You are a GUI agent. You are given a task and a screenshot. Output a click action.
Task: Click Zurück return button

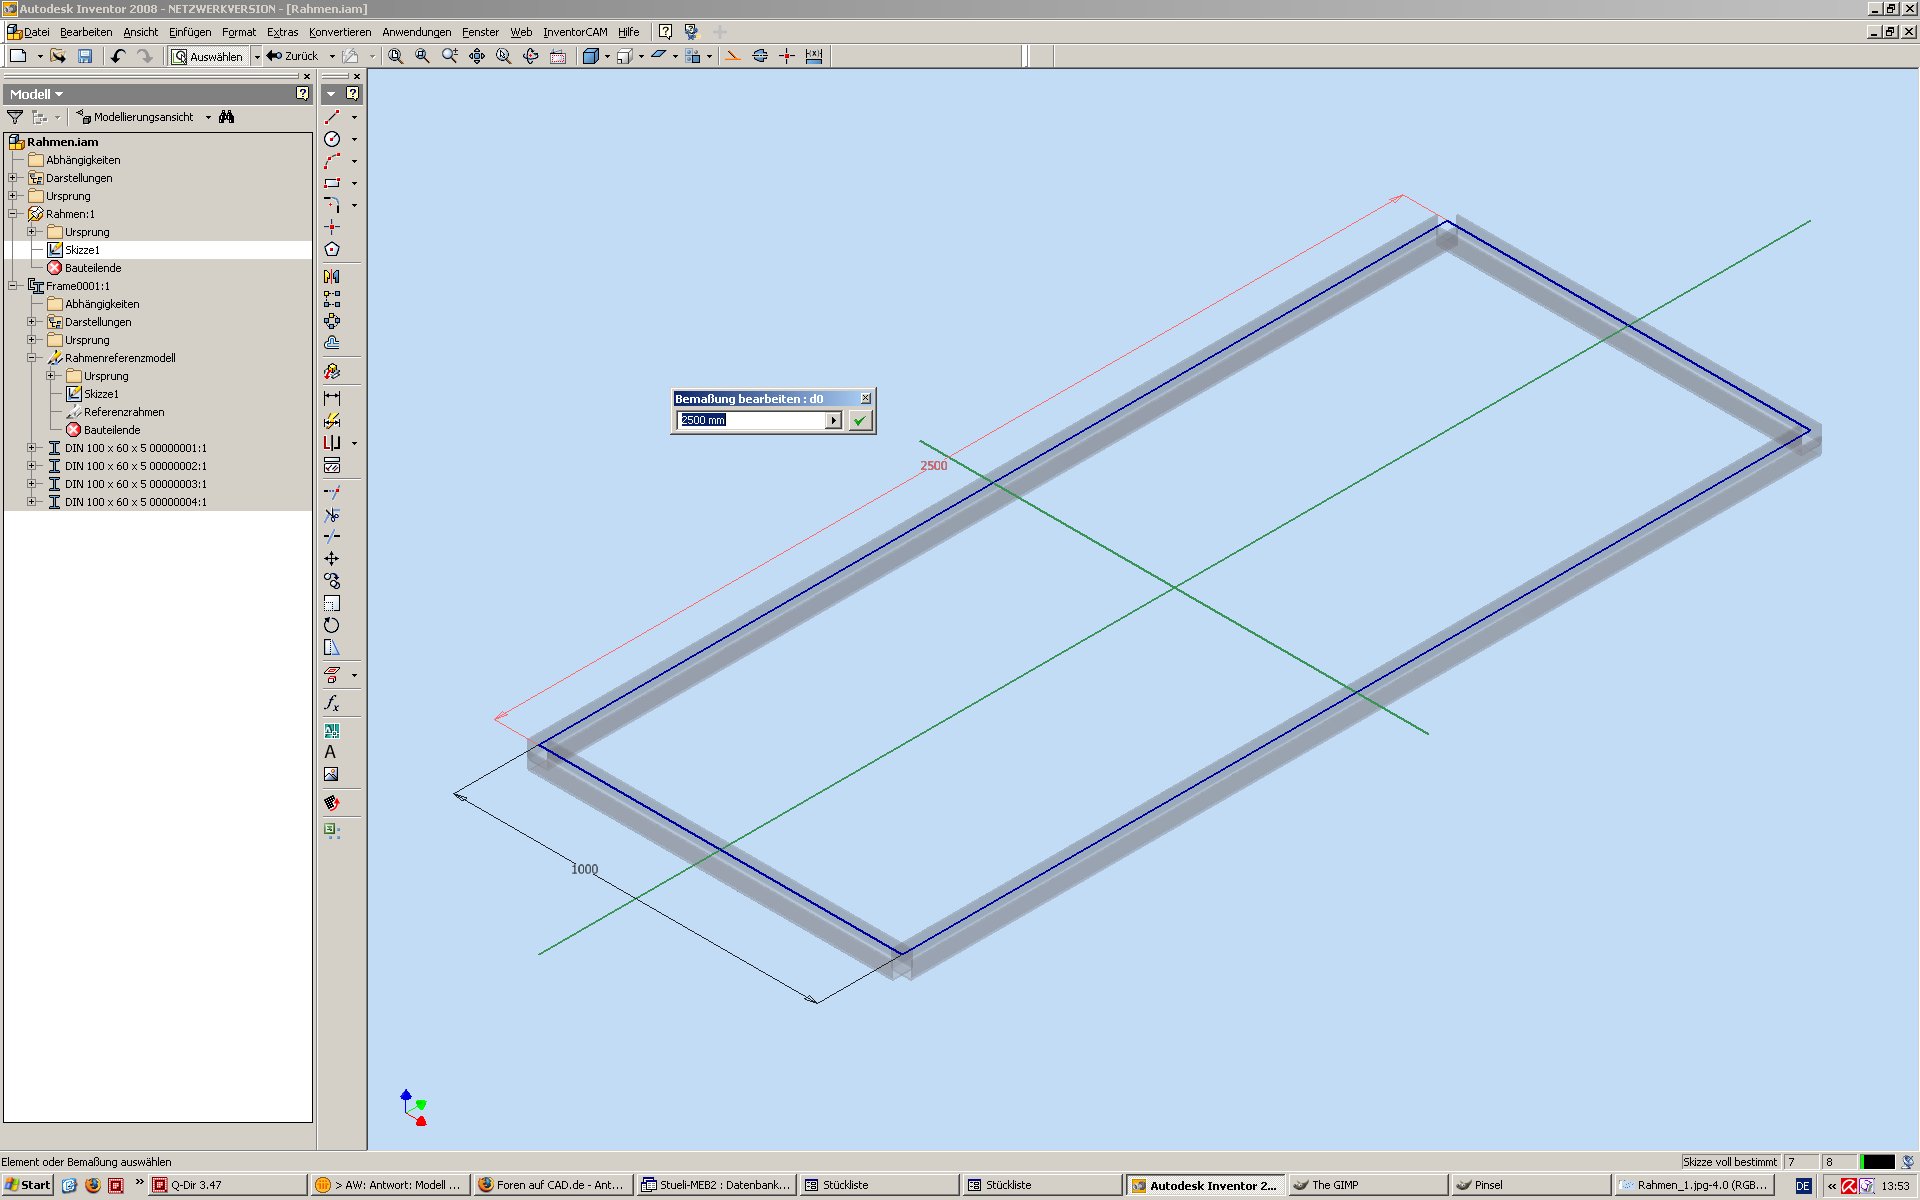point(293,56)
